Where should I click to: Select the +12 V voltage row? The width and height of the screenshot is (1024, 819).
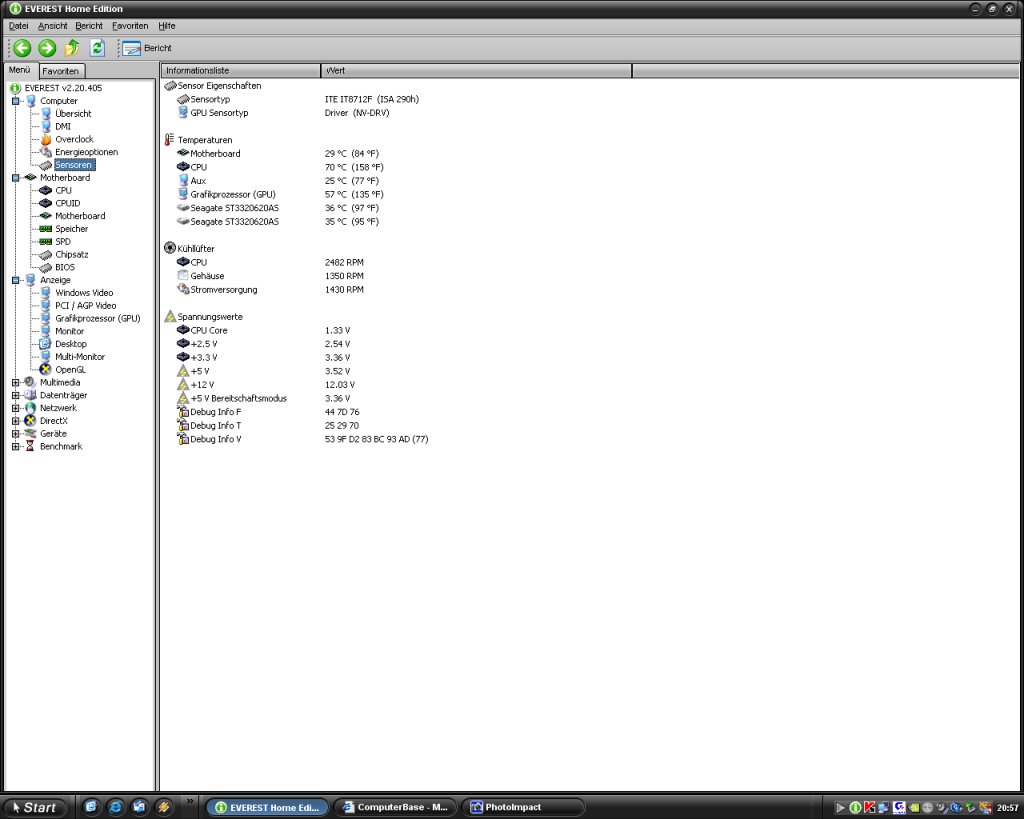(x=266, y=385)
